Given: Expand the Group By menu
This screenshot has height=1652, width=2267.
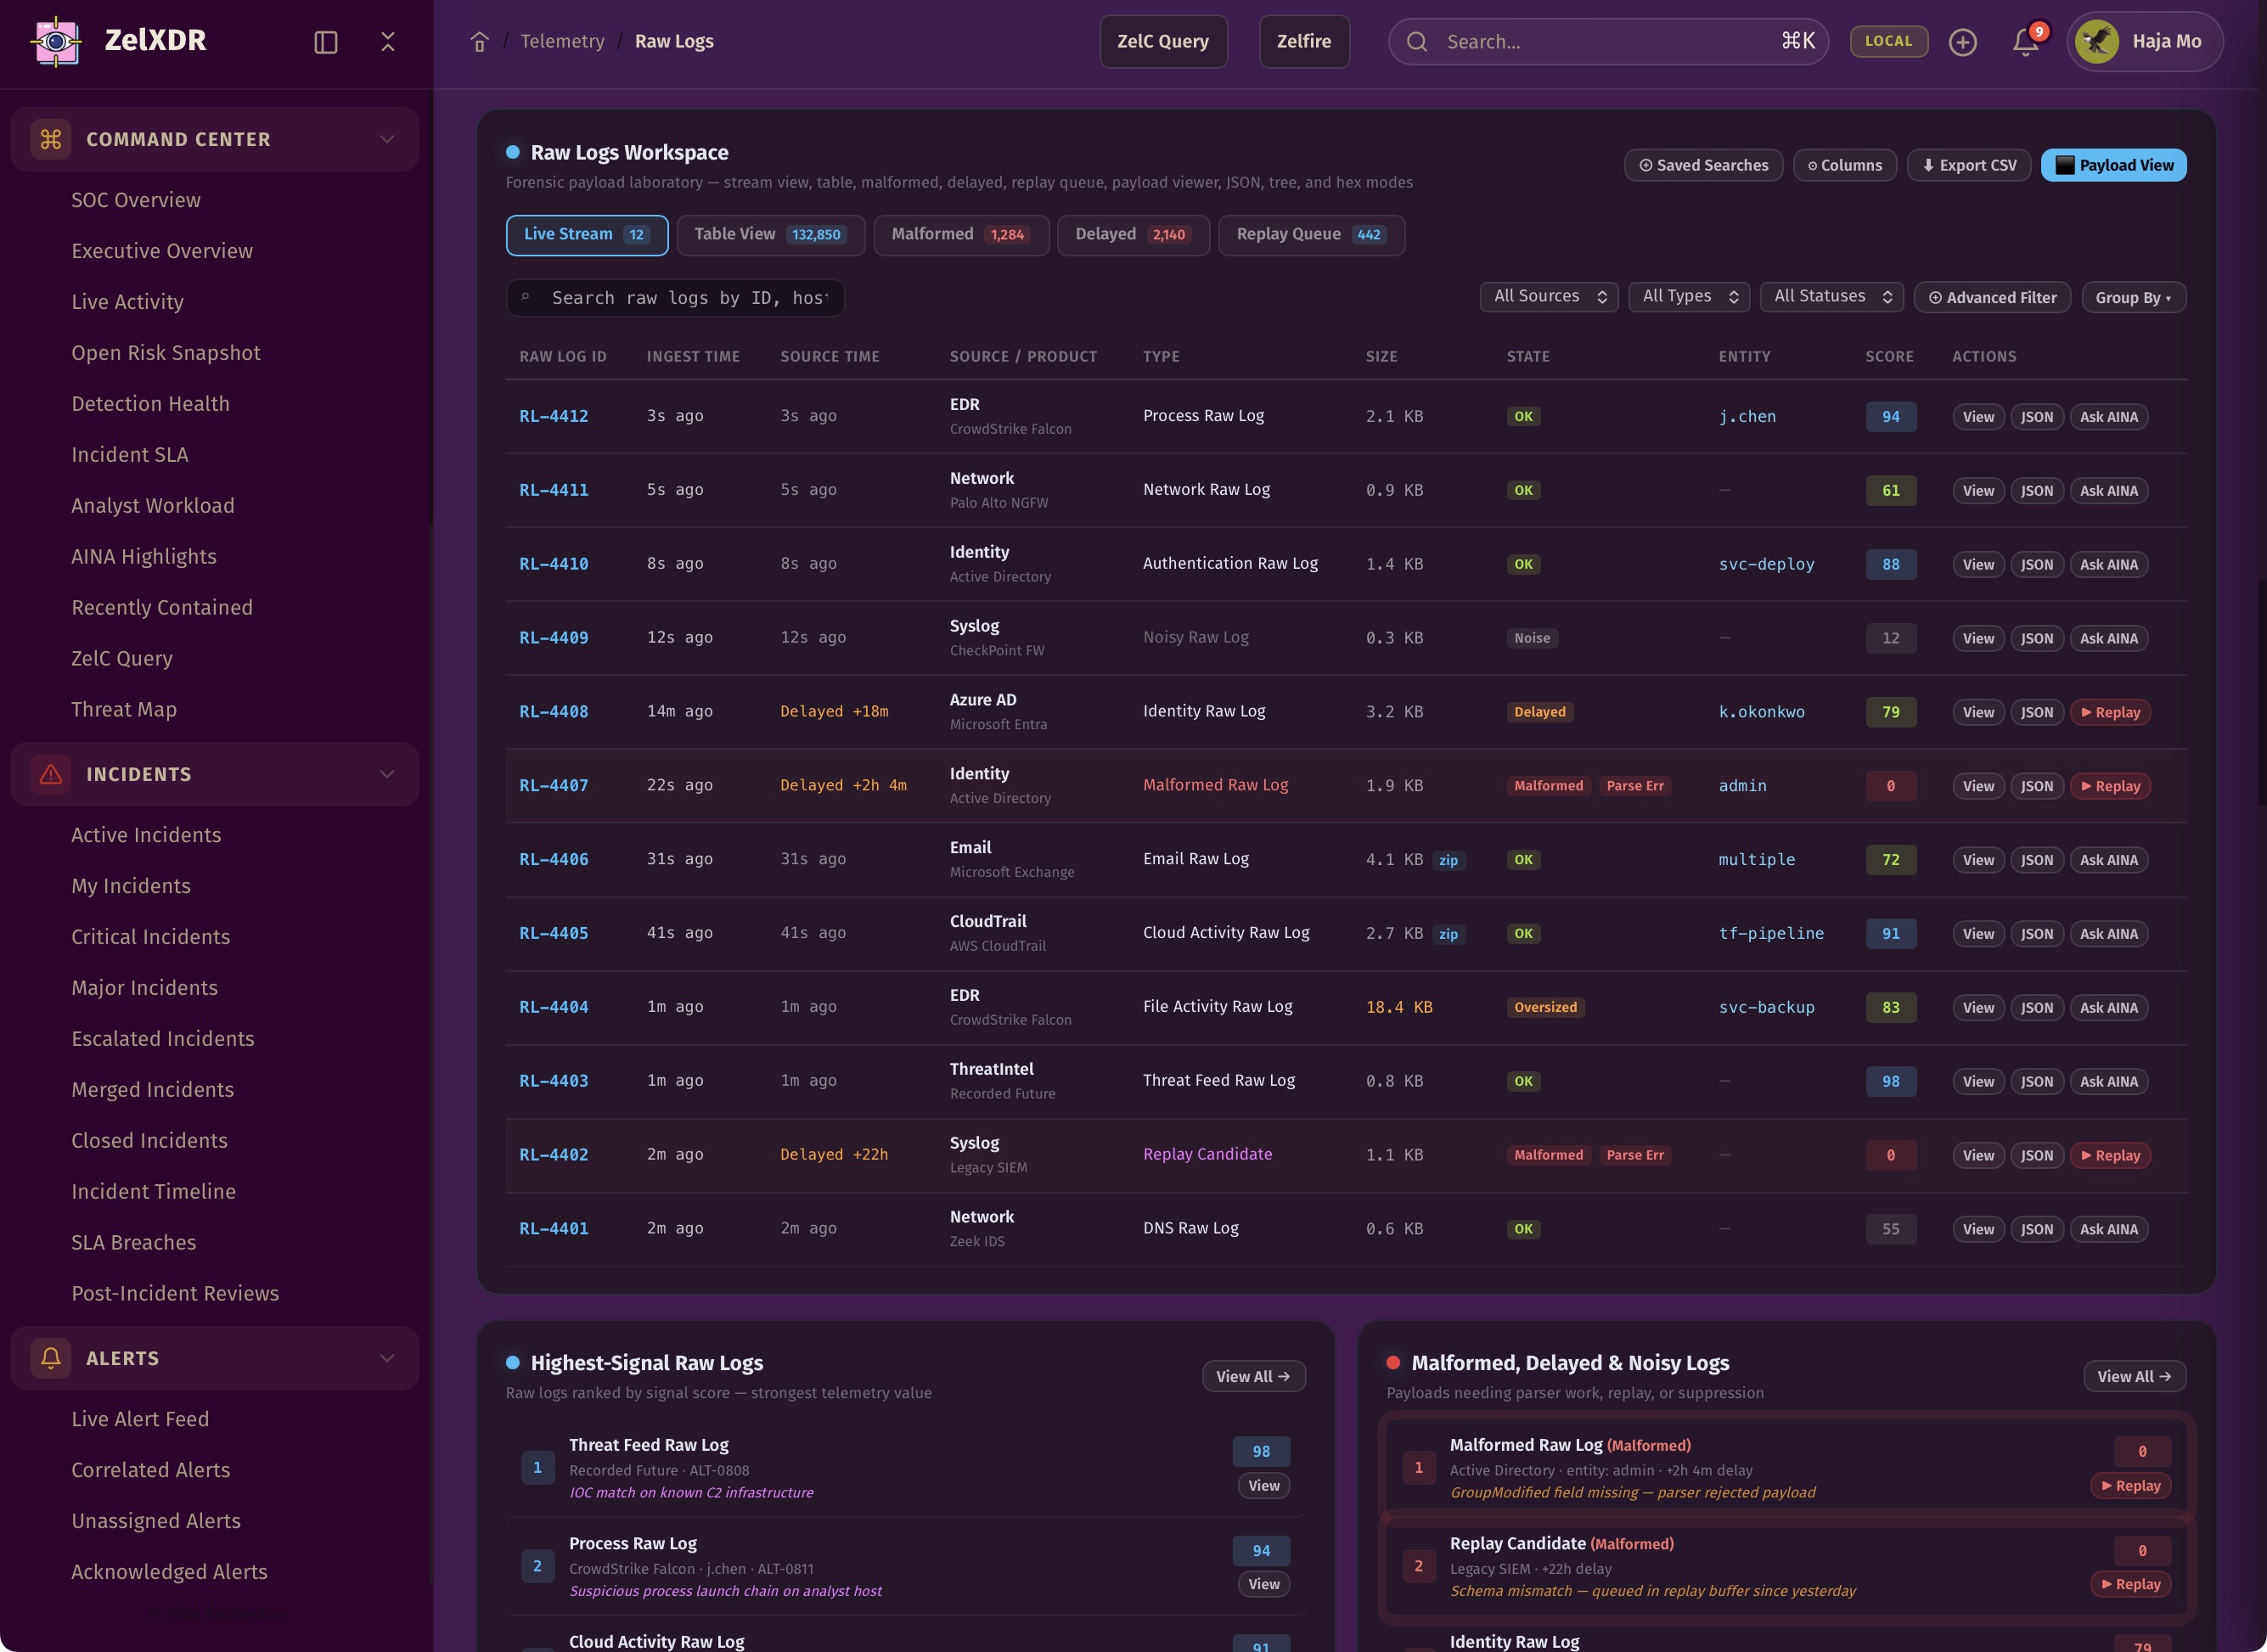Looking at the screenshot, I should [x=2133, y=298].
